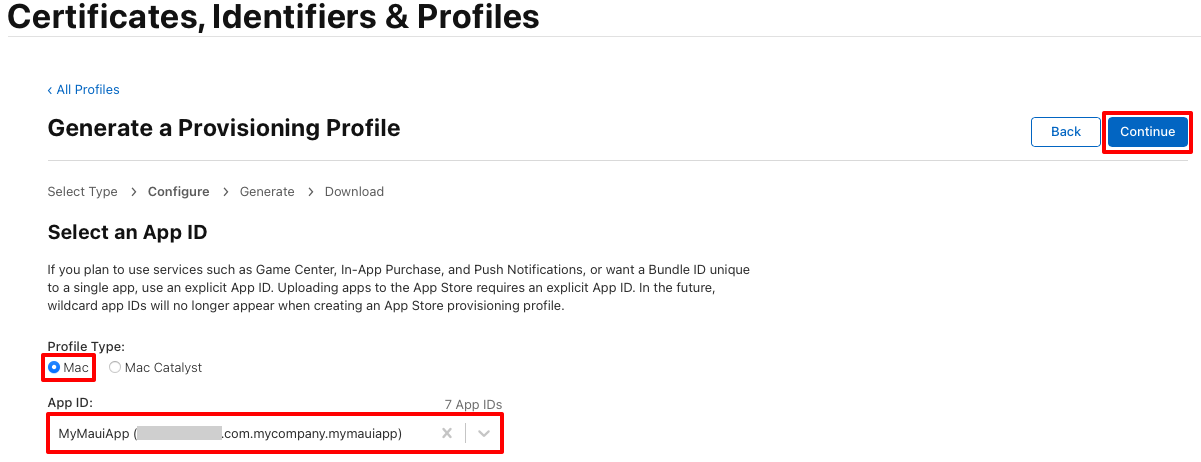This screenshot has width=1201, height=462.
Task: Go back via All Profiles link
Action: [x=83, y=89]
